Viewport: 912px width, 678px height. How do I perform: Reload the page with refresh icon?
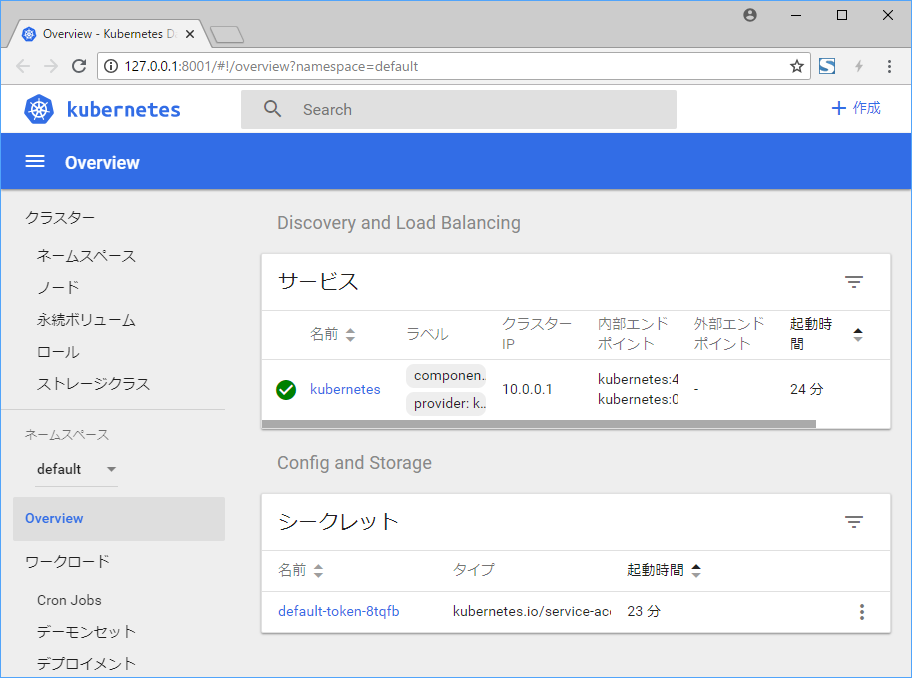tap(79, 66)
